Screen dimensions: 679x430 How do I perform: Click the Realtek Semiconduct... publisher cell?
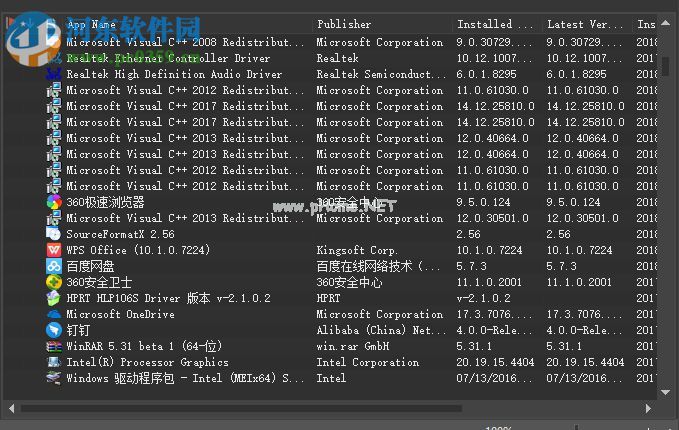pyautogui.click(x=381, y=74)
